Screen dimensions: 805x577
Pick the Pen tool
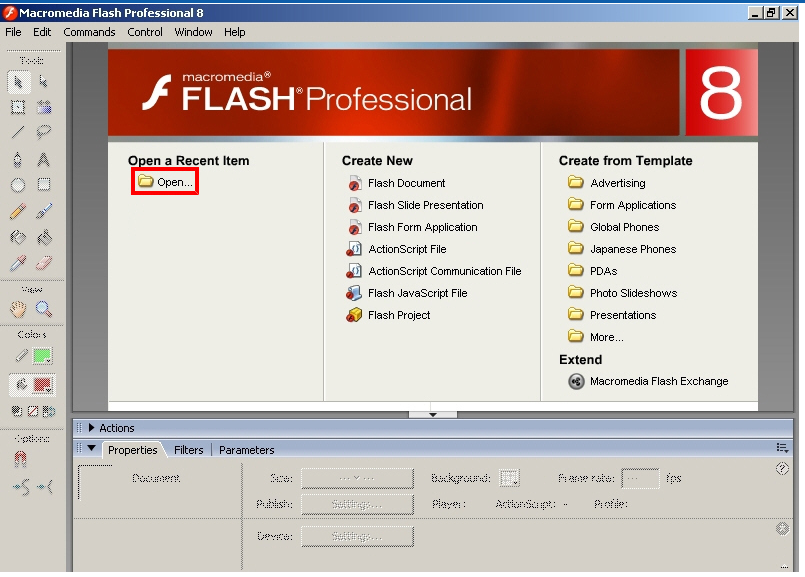[18, 160]
